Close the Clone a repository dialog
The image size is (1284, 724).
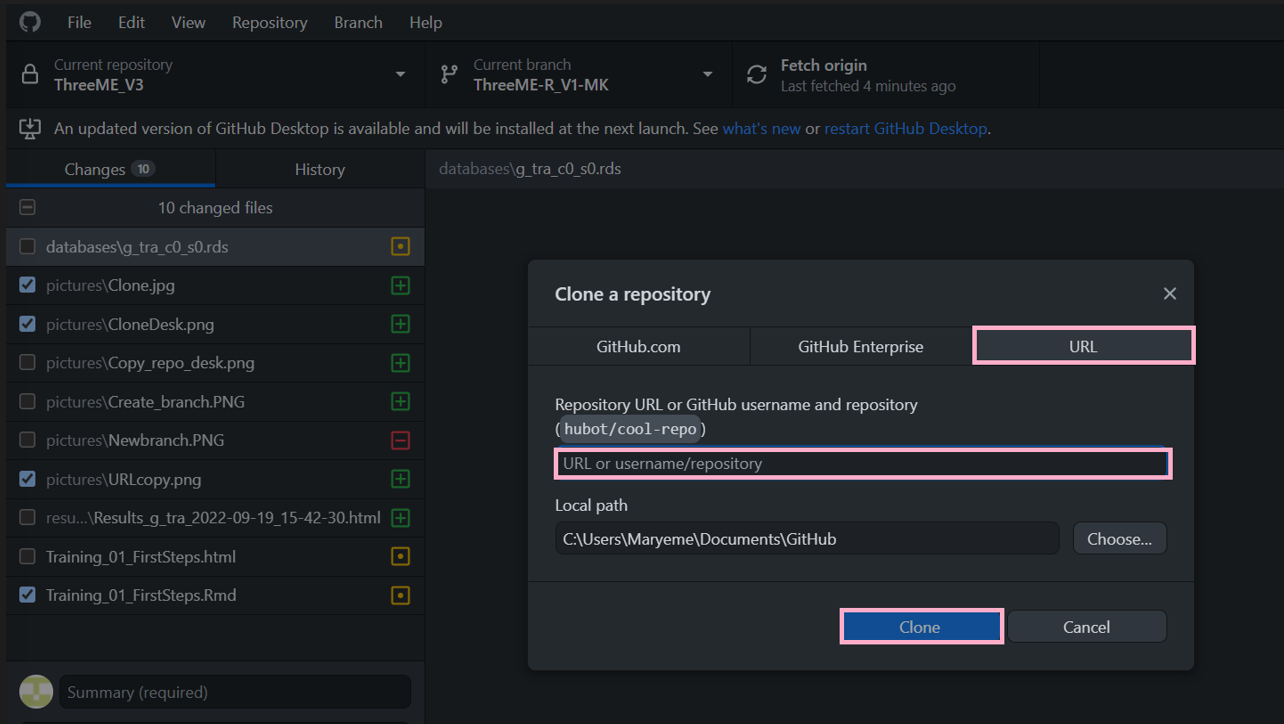pos(1170,294)
